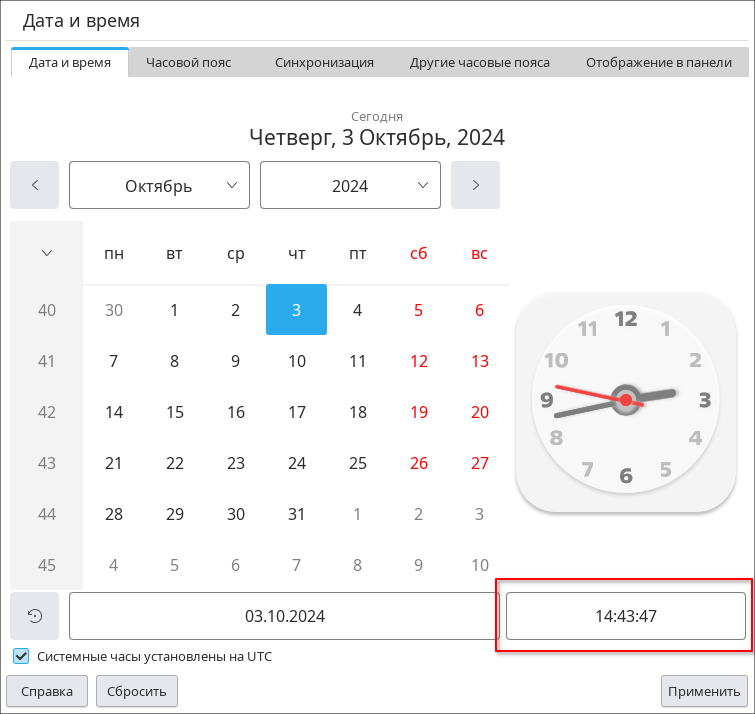The height and width of the screenshot is (714, 755).
Task: Select October 17 in the calendar
Action: [296, 412]
